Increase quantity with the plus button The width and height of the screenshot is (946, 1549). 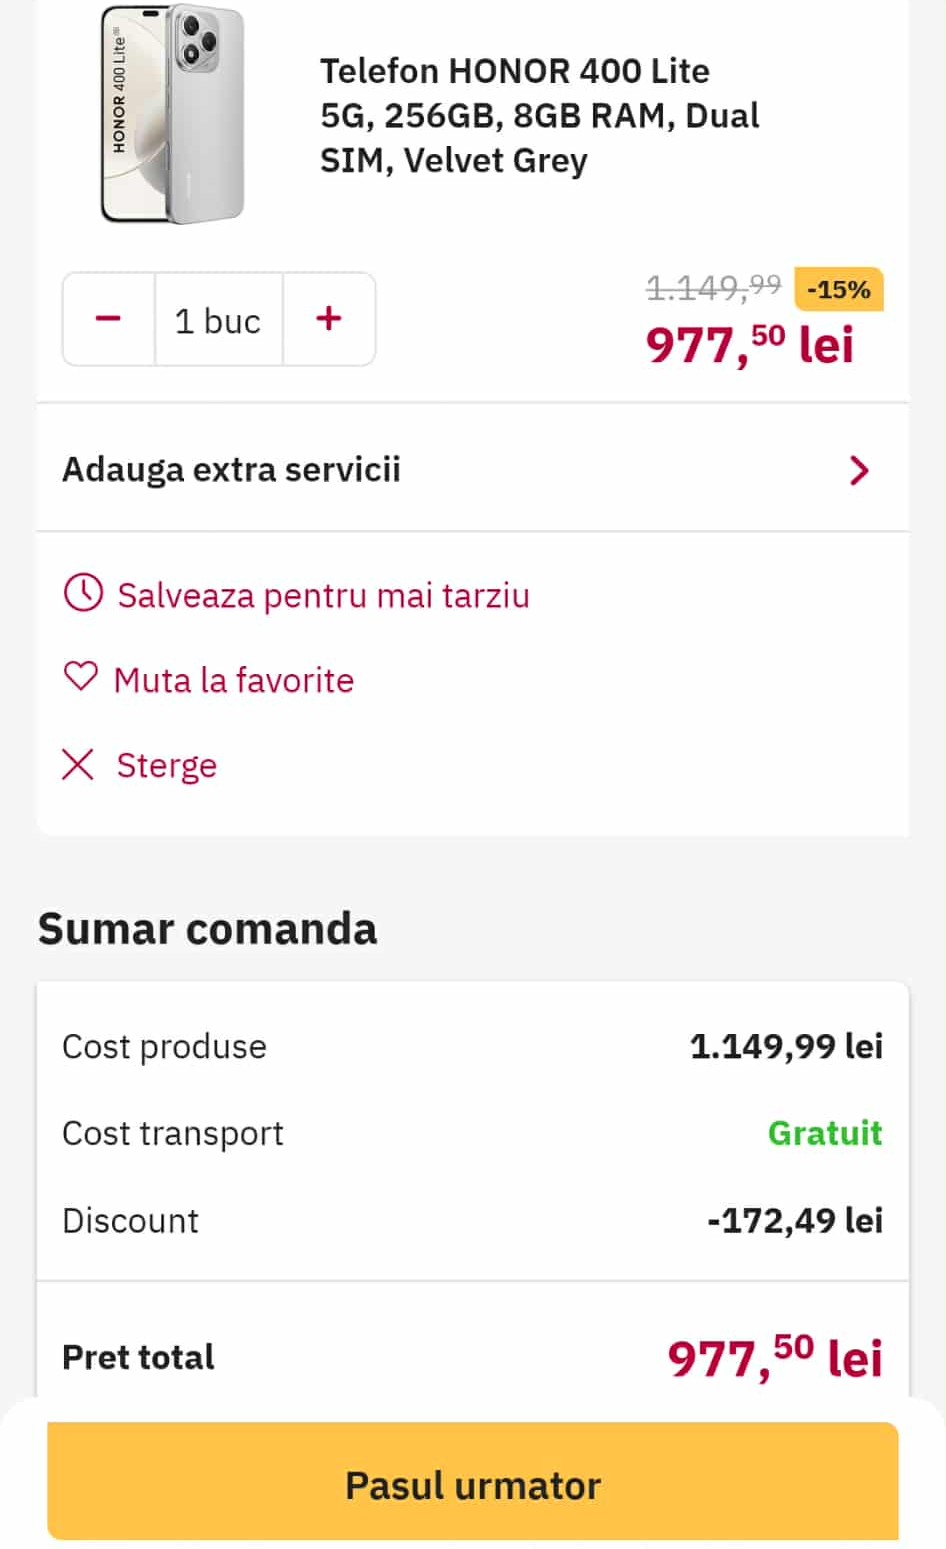click(x=329, y=319)
